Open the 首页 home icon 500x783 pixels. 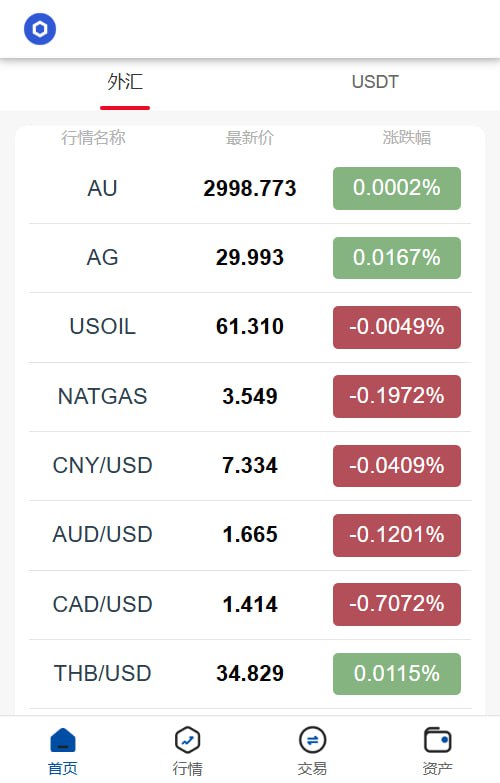tap(62, 740)
